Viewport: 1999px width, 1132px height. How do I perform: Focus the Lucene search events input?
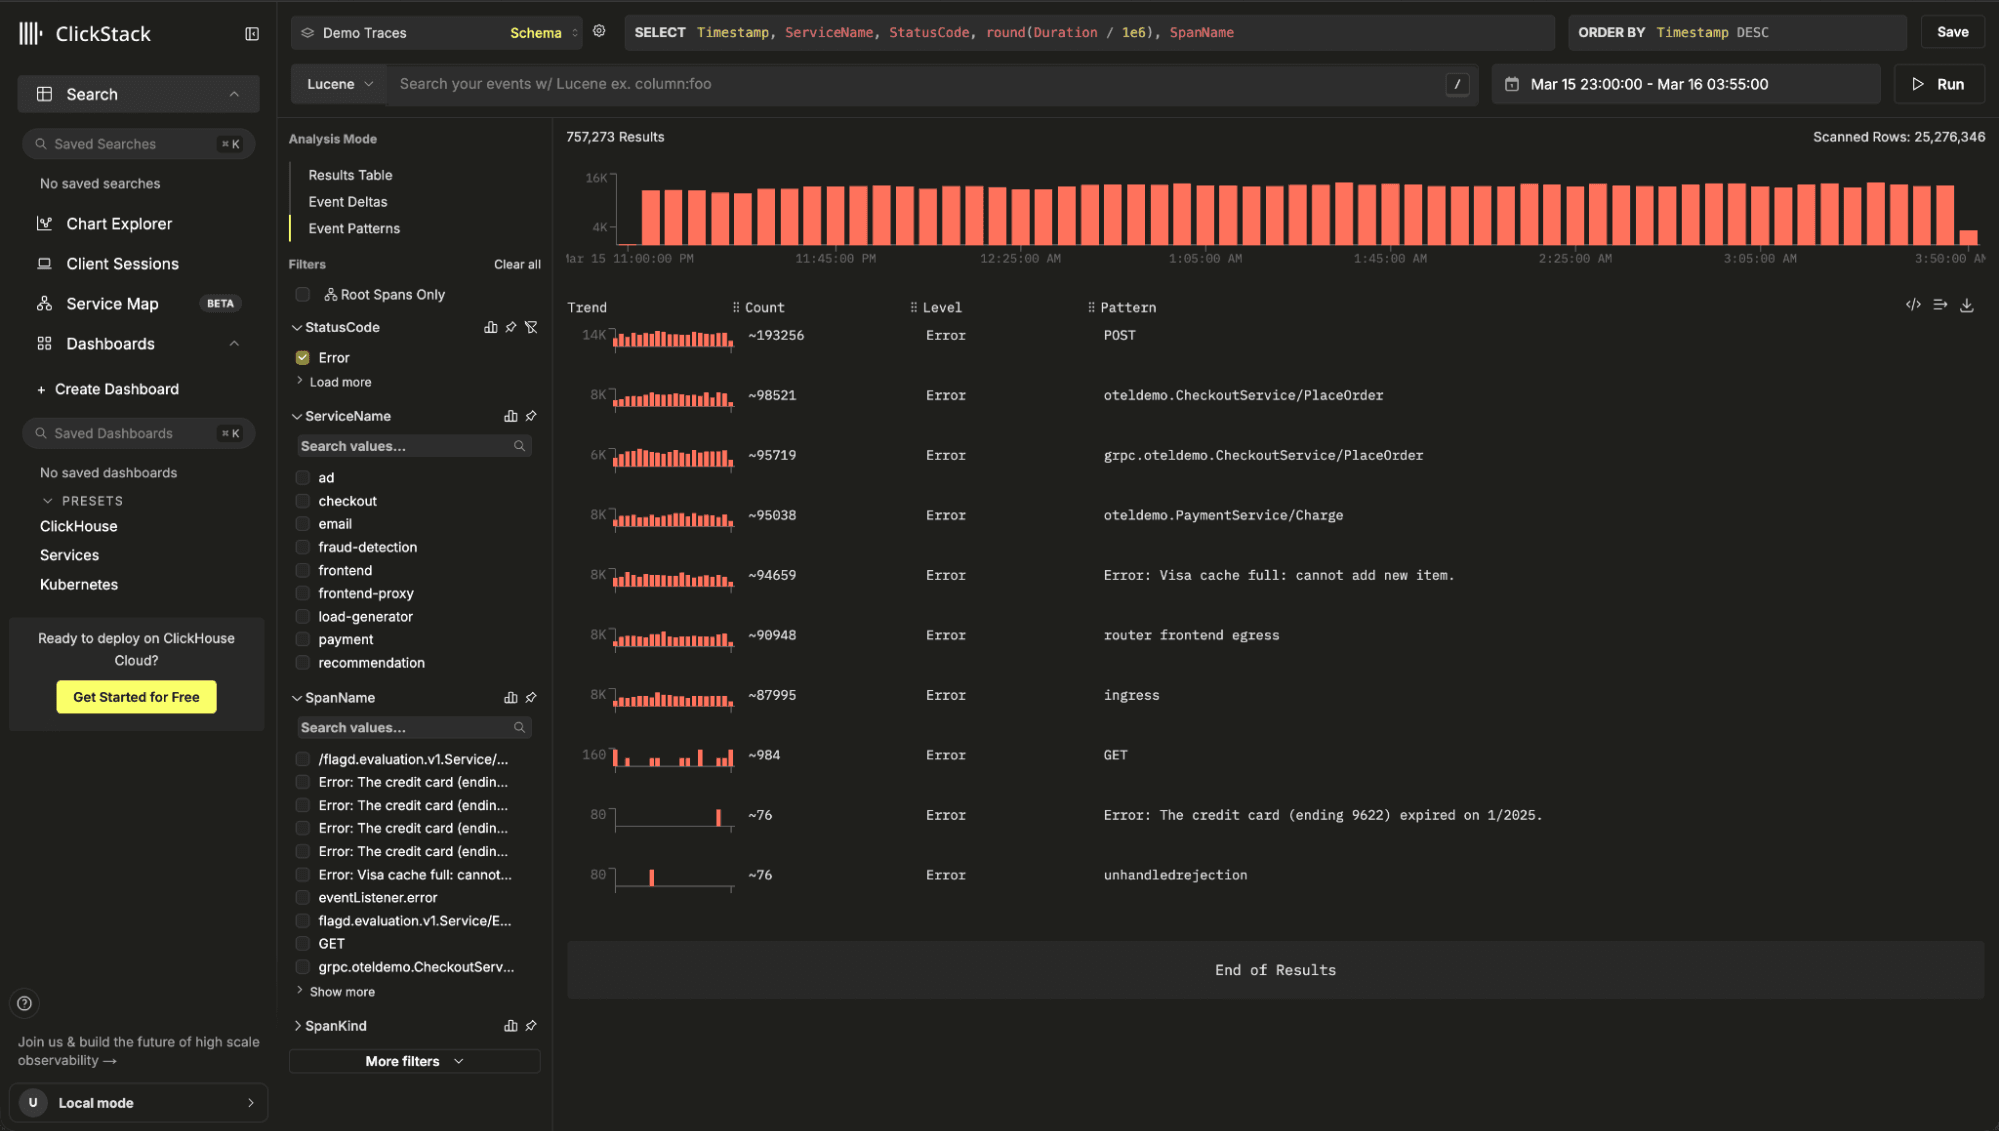coord(915,85)
